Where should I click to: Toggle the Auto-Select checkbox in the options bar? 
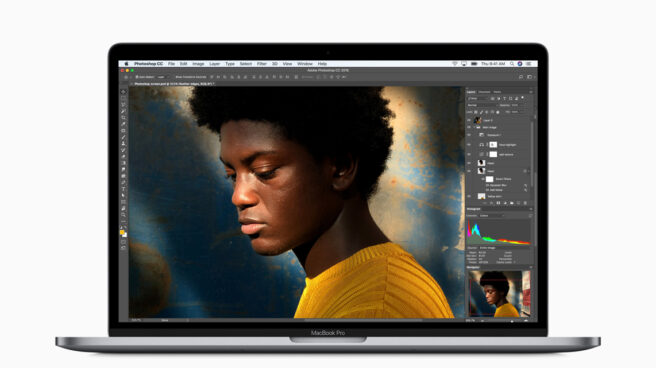pos(137,77)
